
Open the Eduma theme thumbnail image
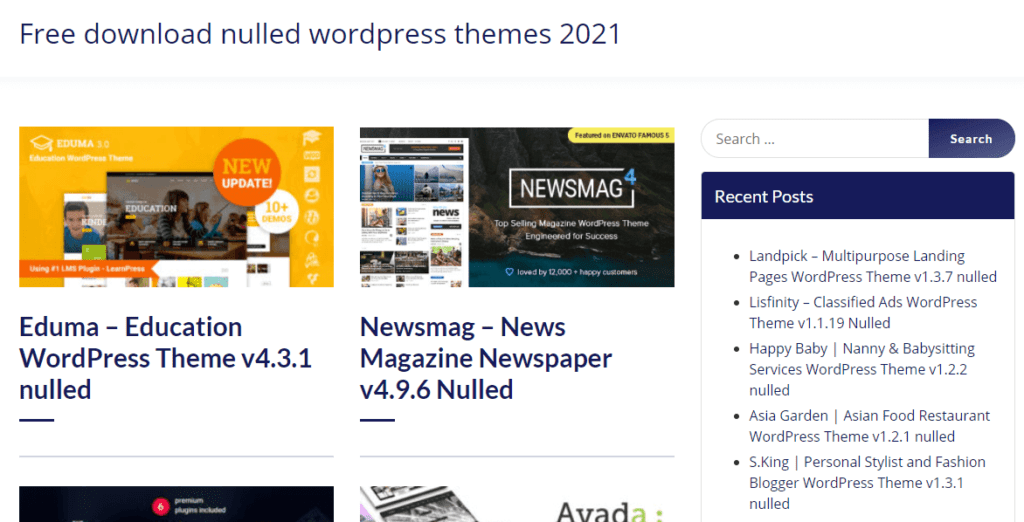point(176,207)
